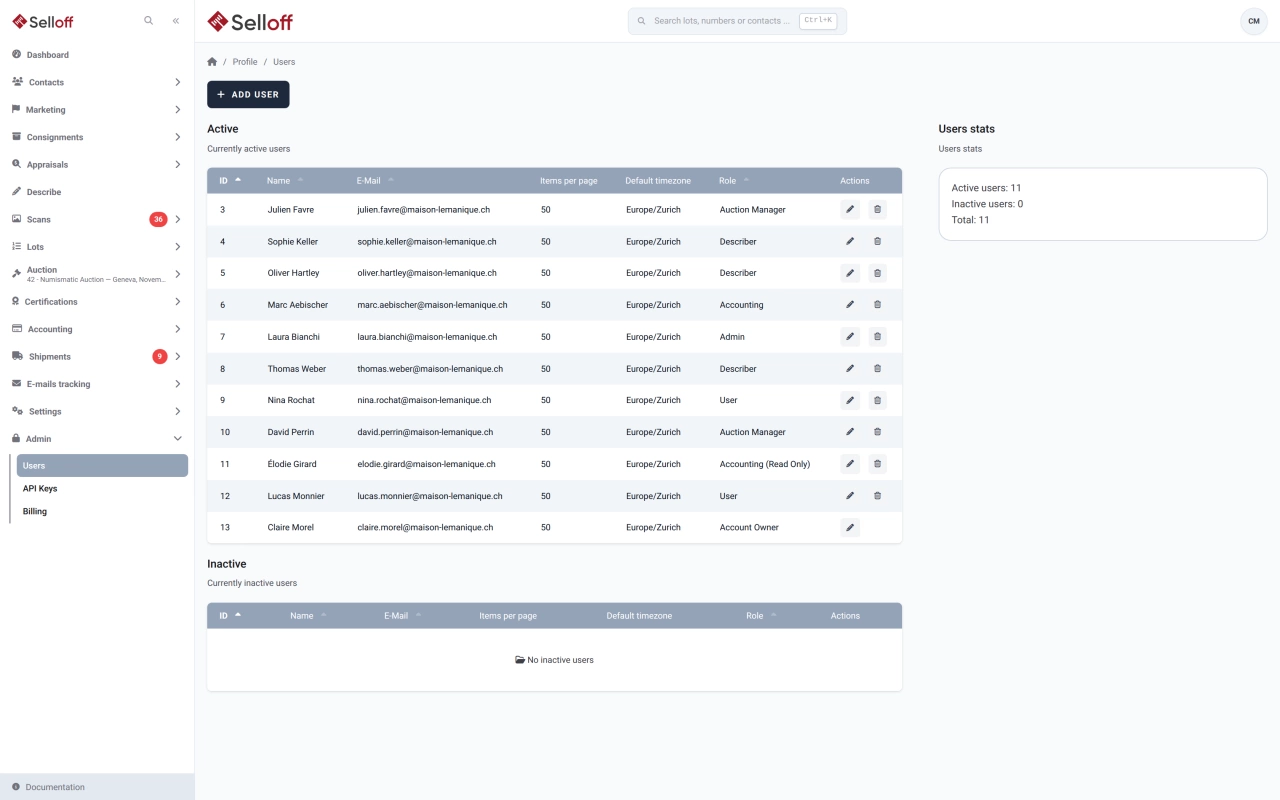
Task: Expand the Auction sidebar section
Action: (177, 274)
